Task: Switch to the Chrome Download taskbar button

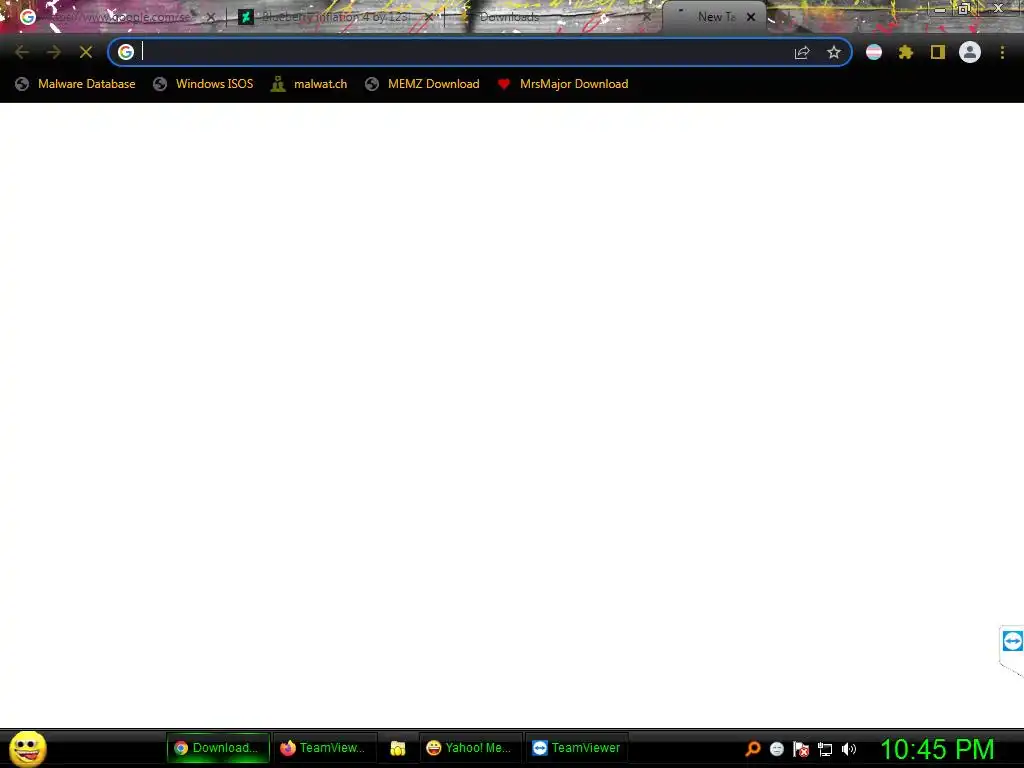Action: pos(218,748)
